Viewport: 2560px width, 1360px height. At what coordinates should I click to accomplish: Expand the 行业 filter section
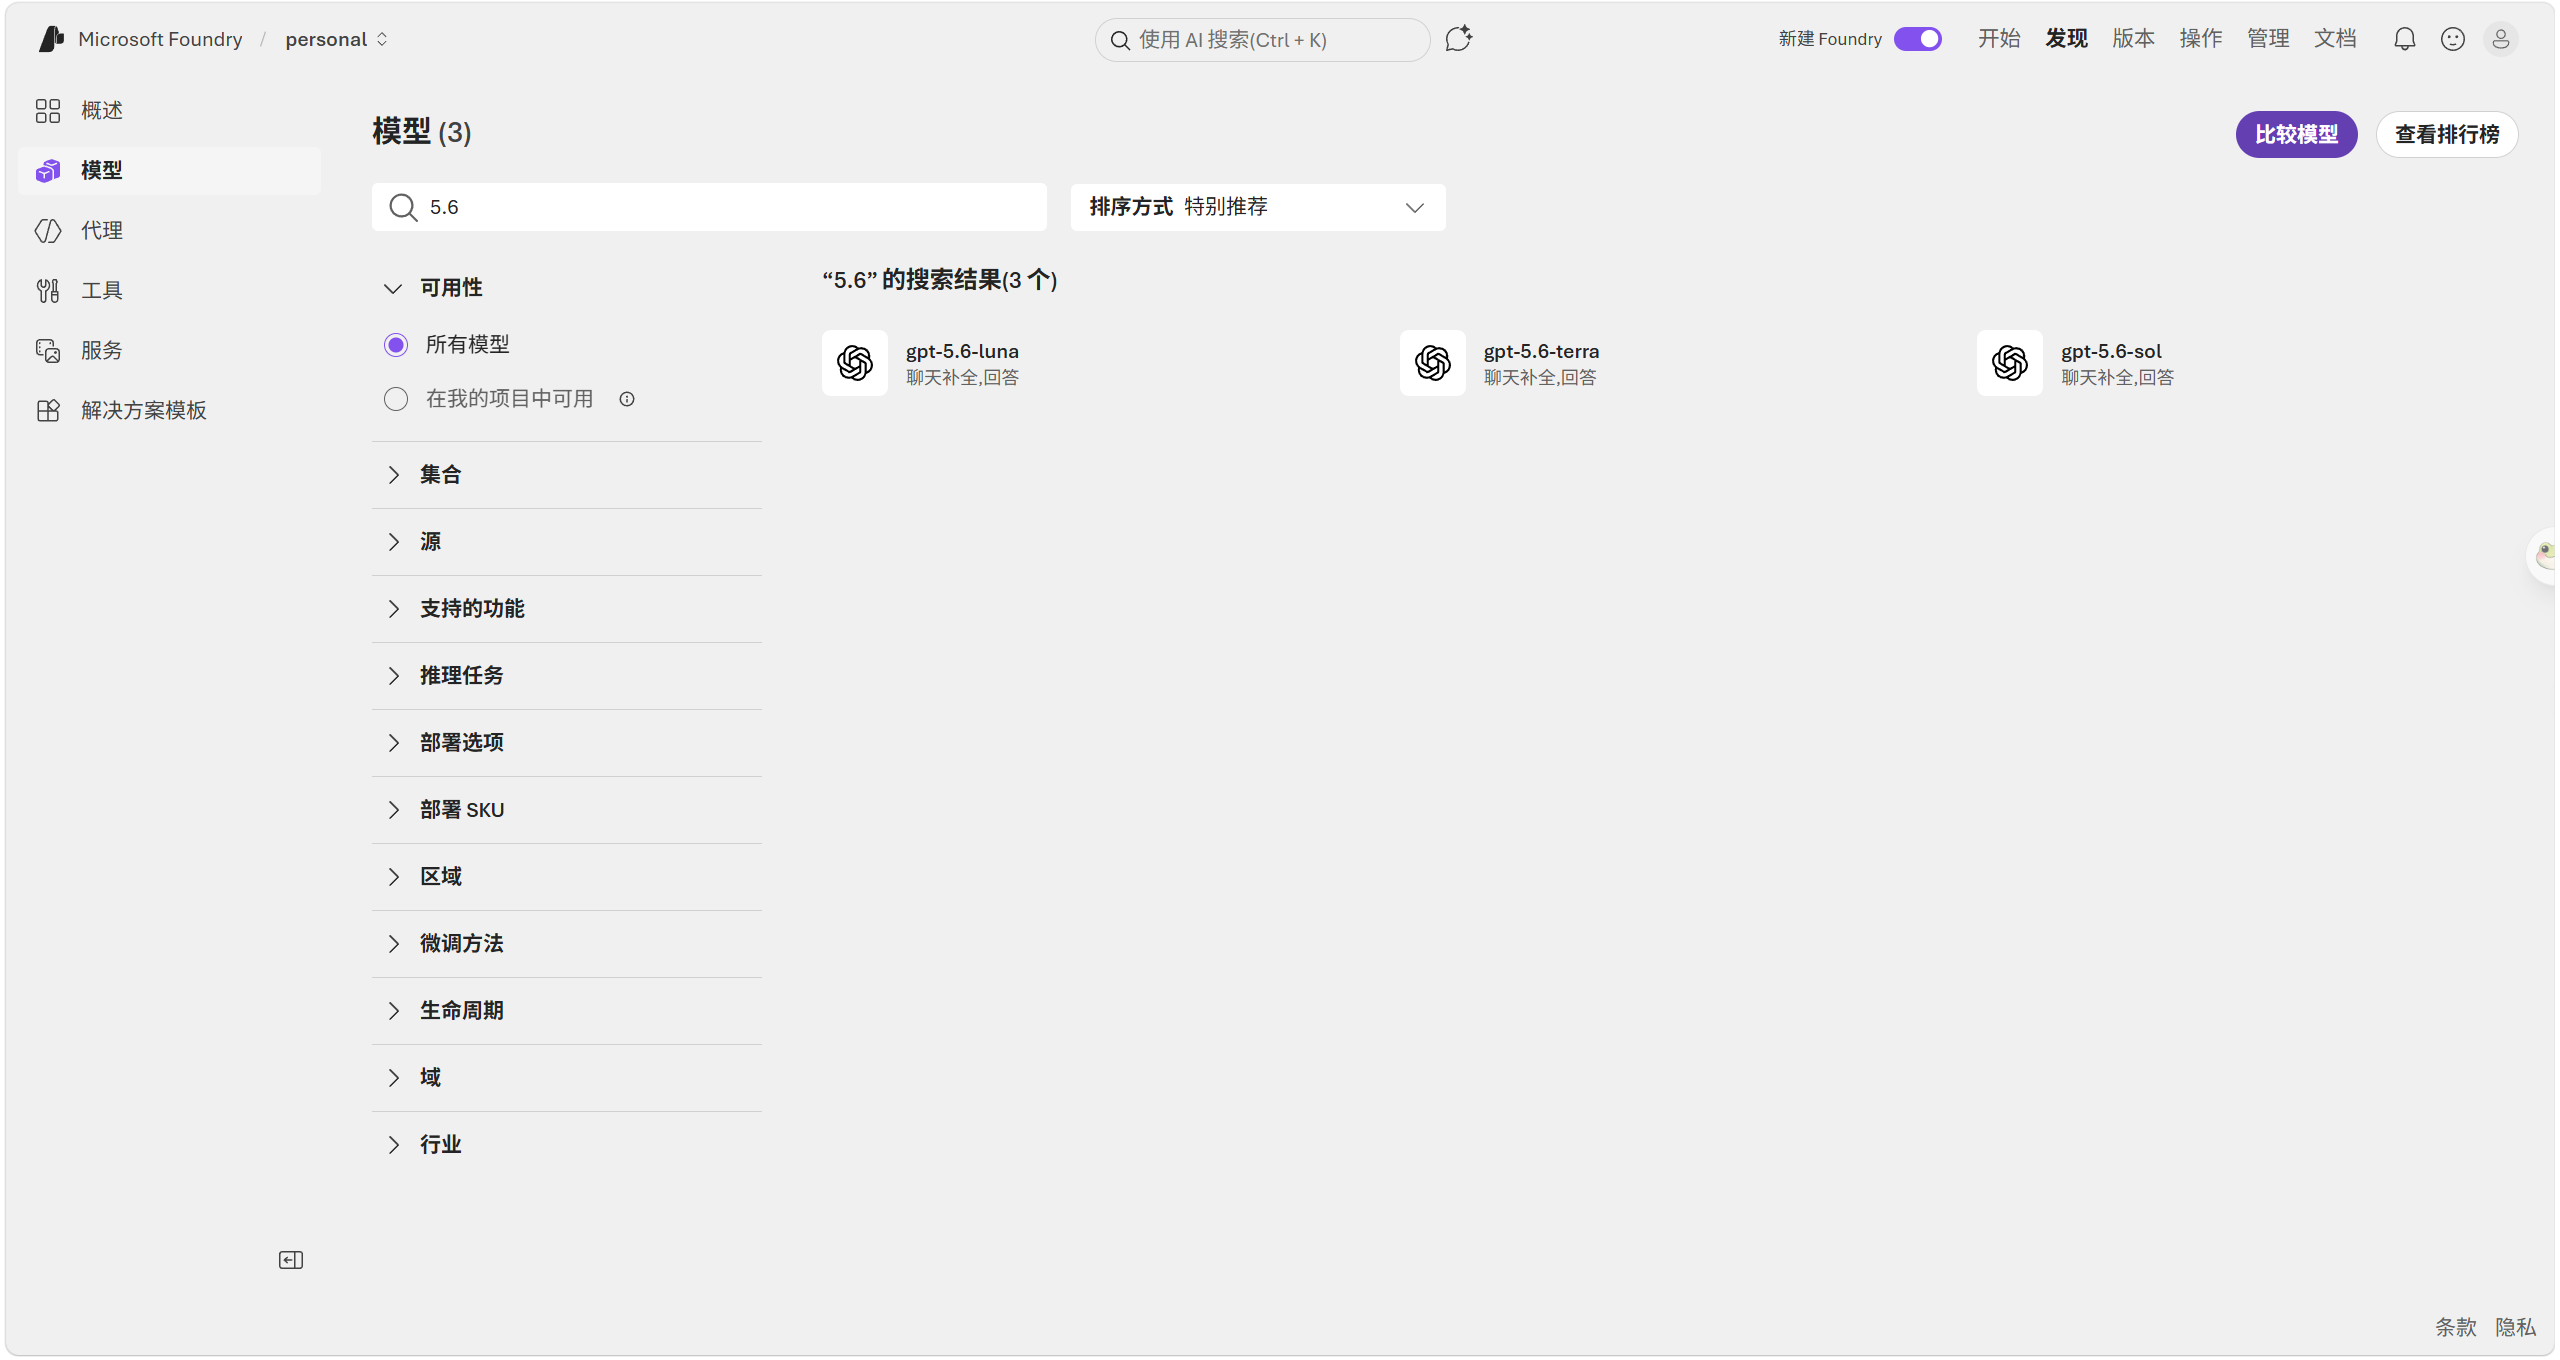pyautogui.click(x=567, y=1145)
